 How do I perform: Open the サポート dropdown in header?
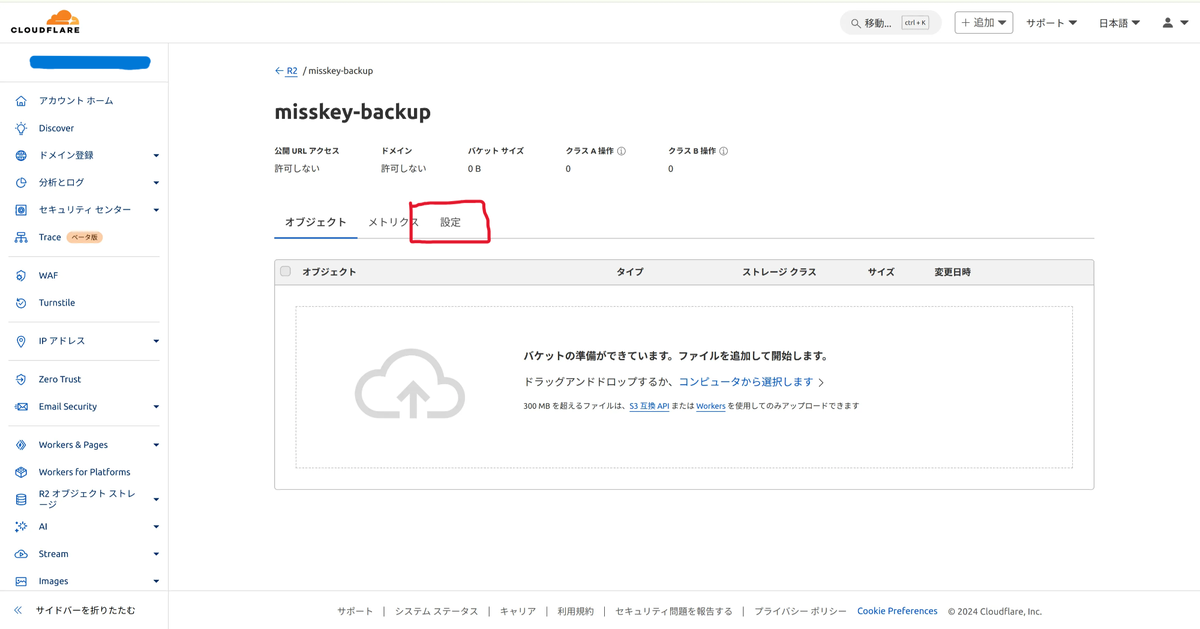tap(1051, 23)
